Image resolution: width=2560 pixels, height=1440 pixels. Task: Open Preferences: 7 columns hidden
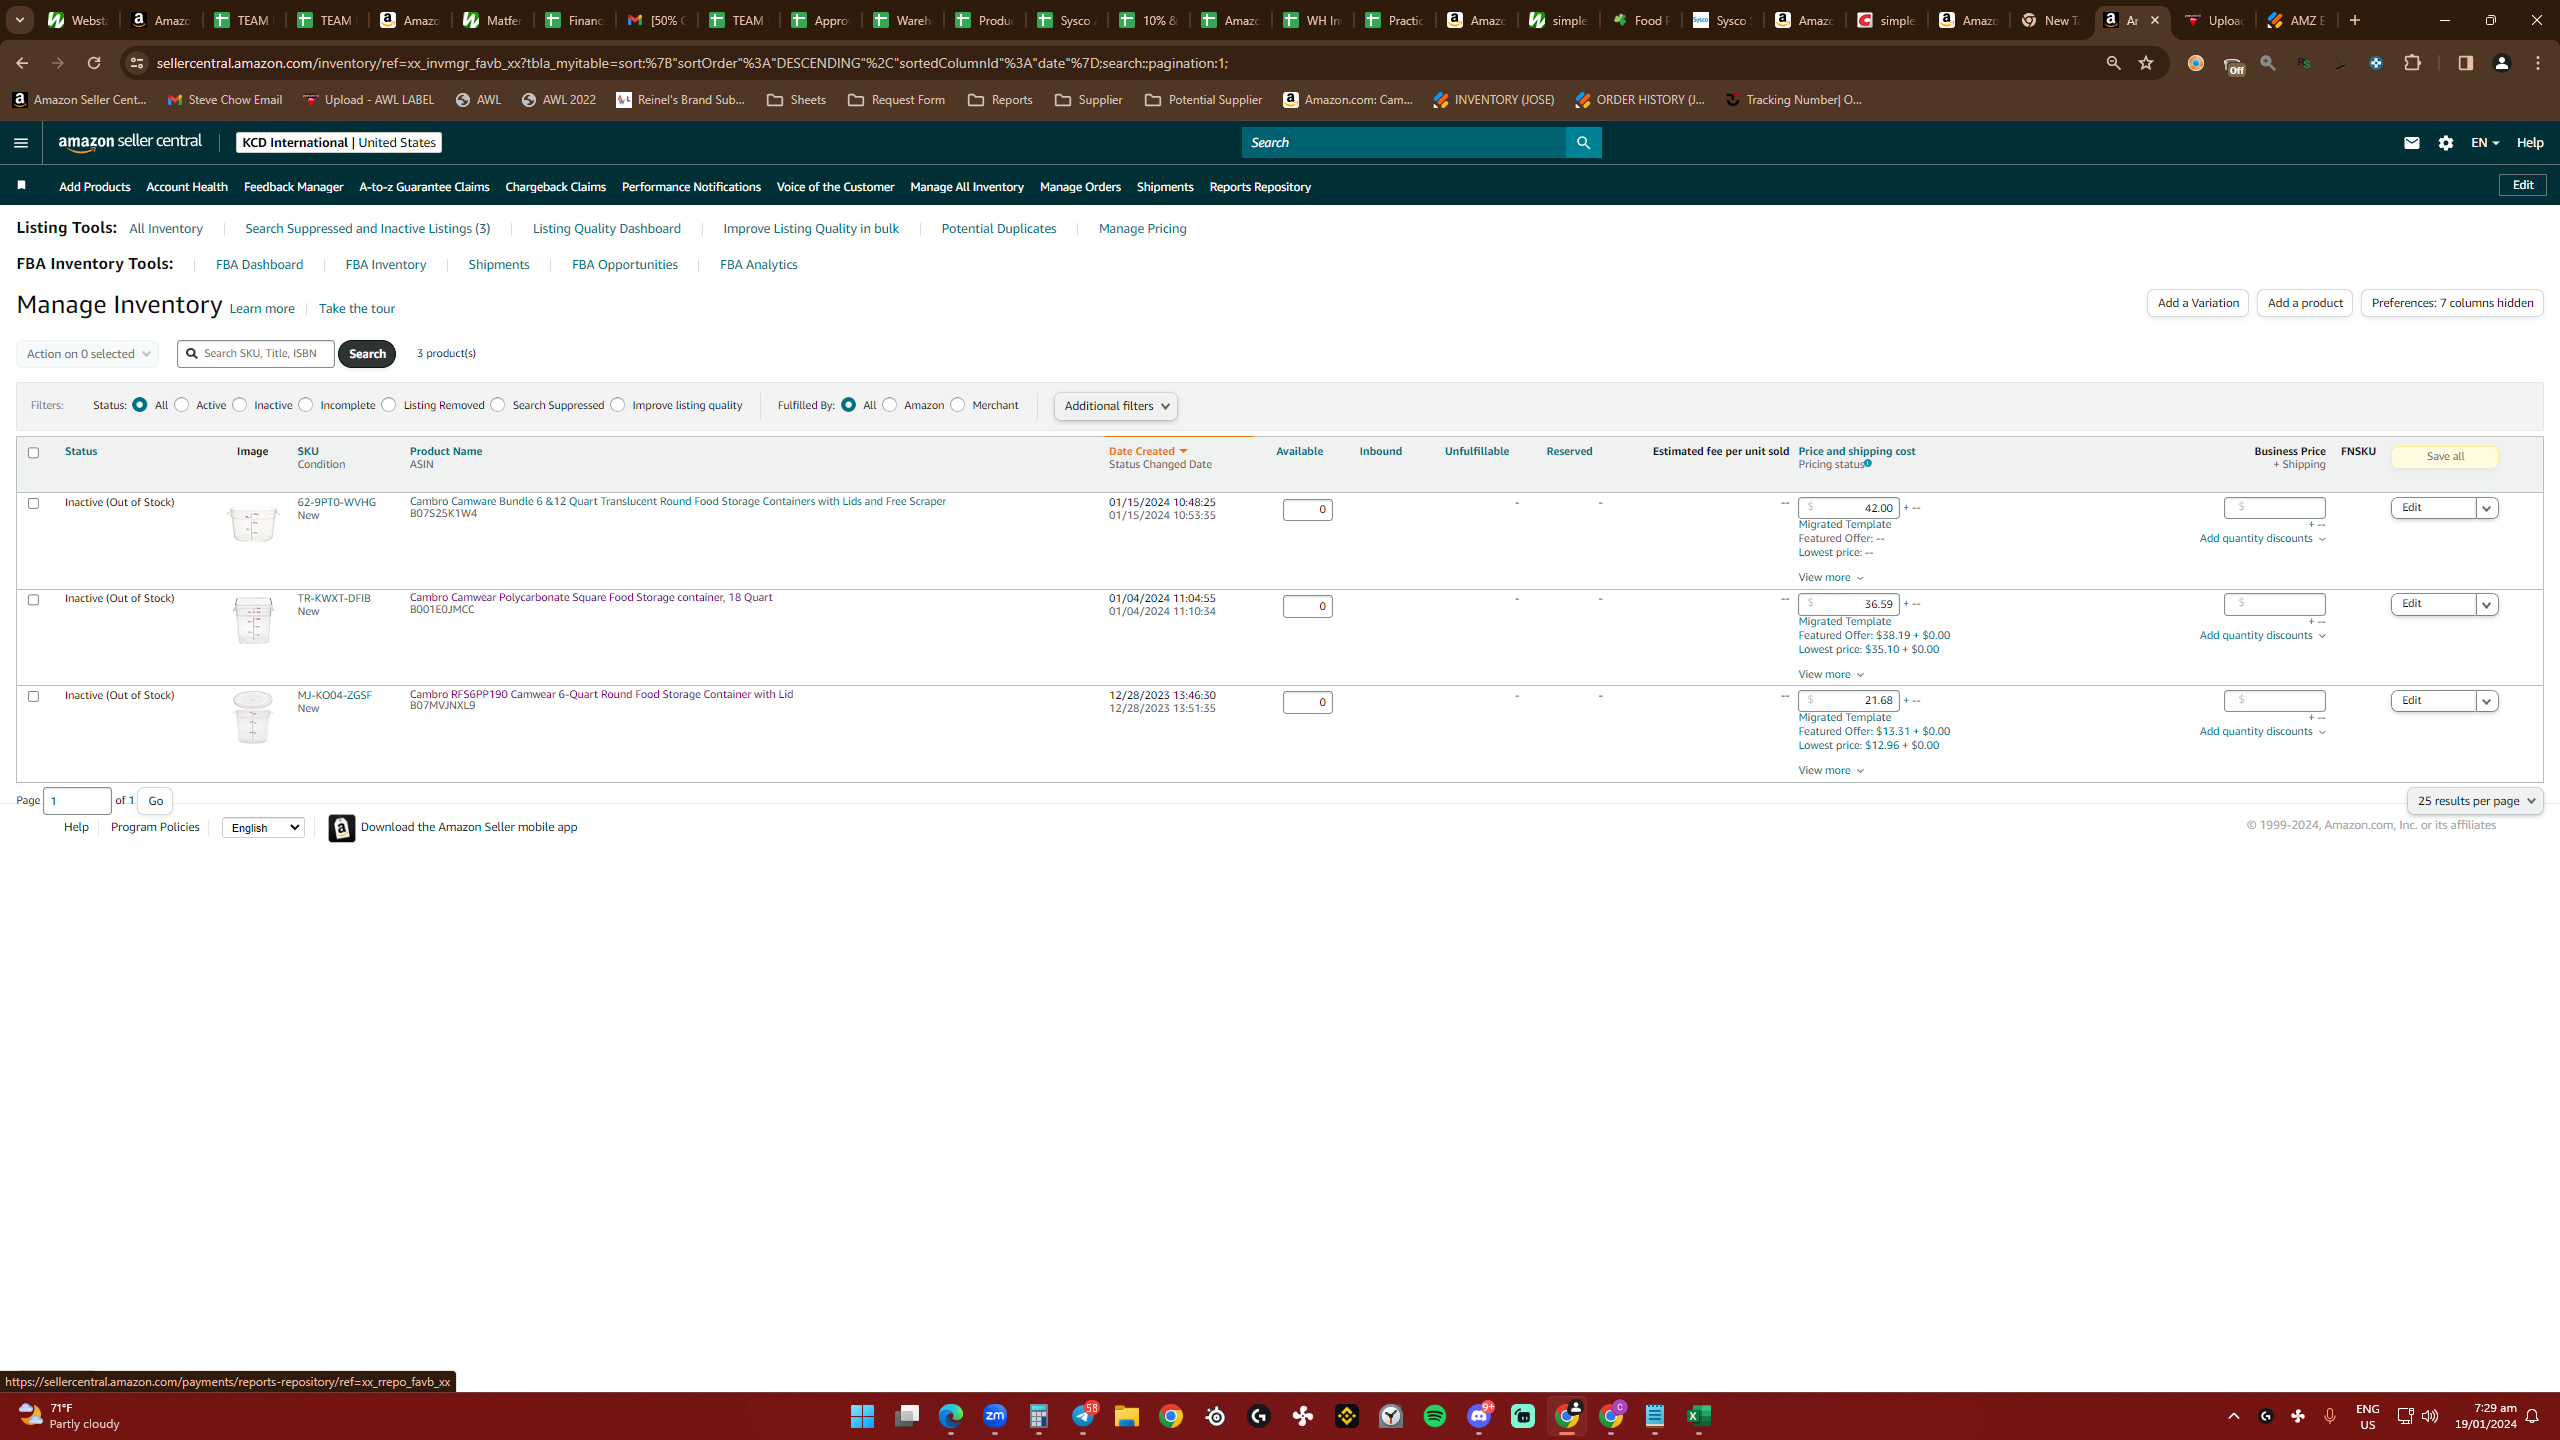point(2452,303)
